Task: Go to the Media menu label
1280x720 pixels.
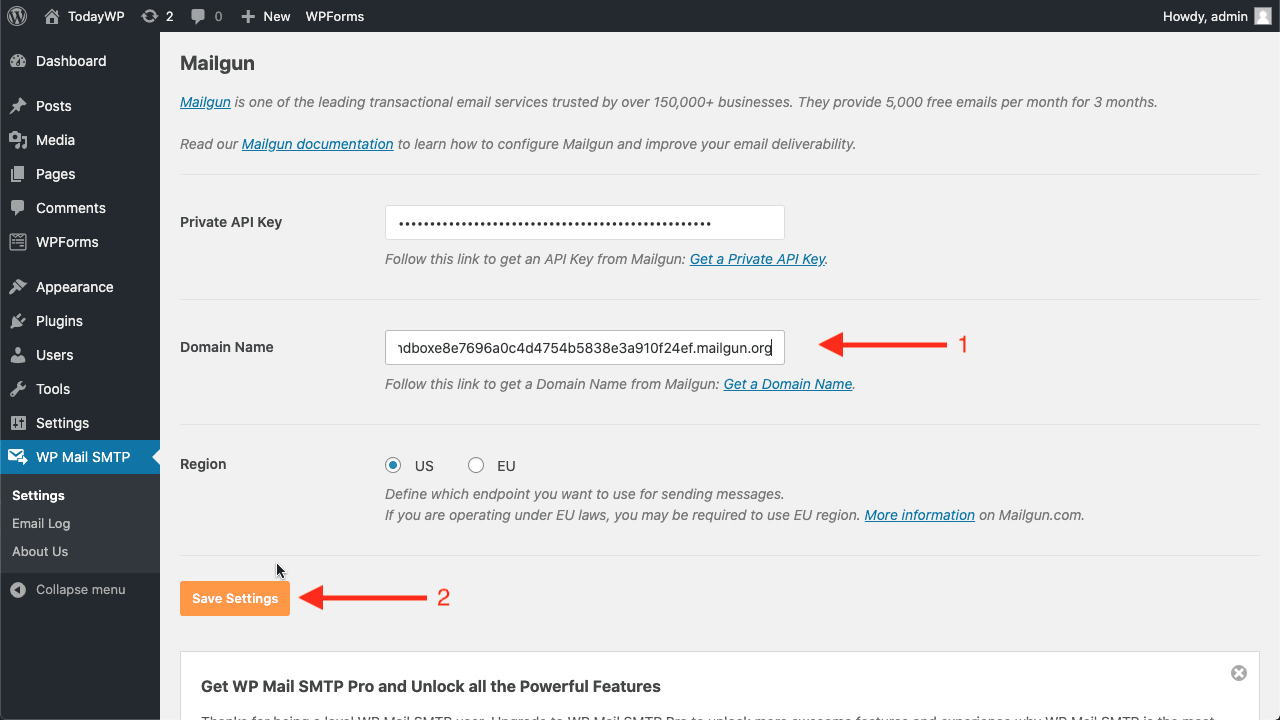Action: click(55, 140)
